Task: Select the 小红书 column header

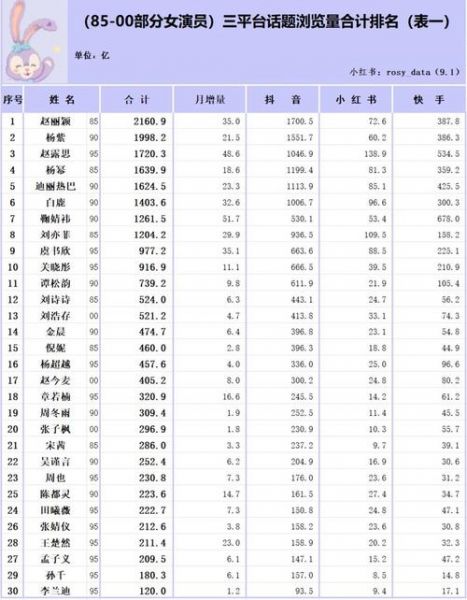Action: pyautogui.click(x=356, y=100)
